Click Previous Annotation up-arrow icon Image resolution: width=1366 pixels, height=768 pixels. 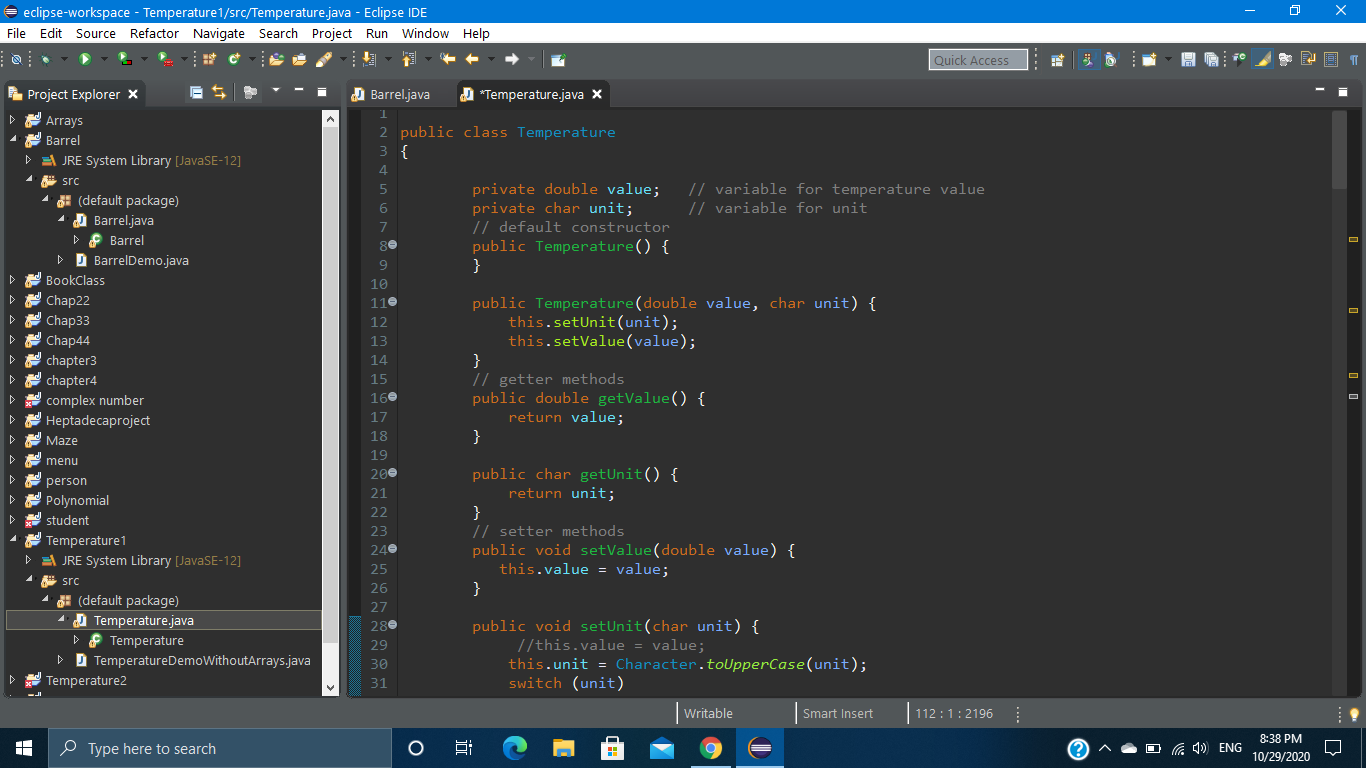pyautogui.click(x=408, y=59)
